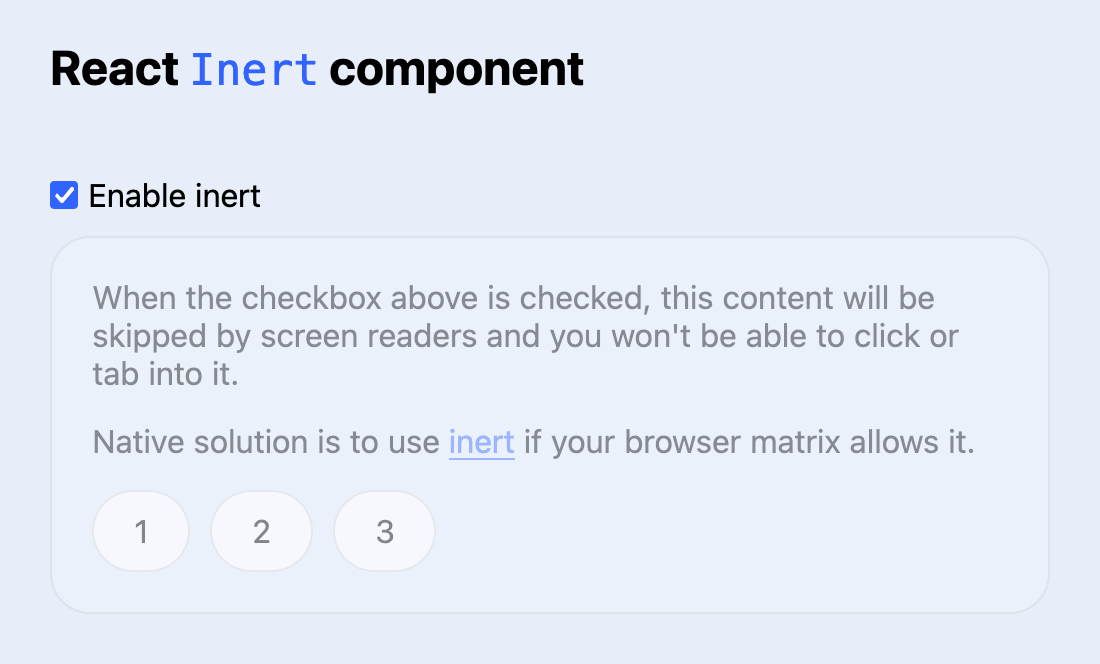Click the rightmost circular button labeled 3
Viewport: 1100px width, 664px height.
pyautogui.click(x=384, y=531)
